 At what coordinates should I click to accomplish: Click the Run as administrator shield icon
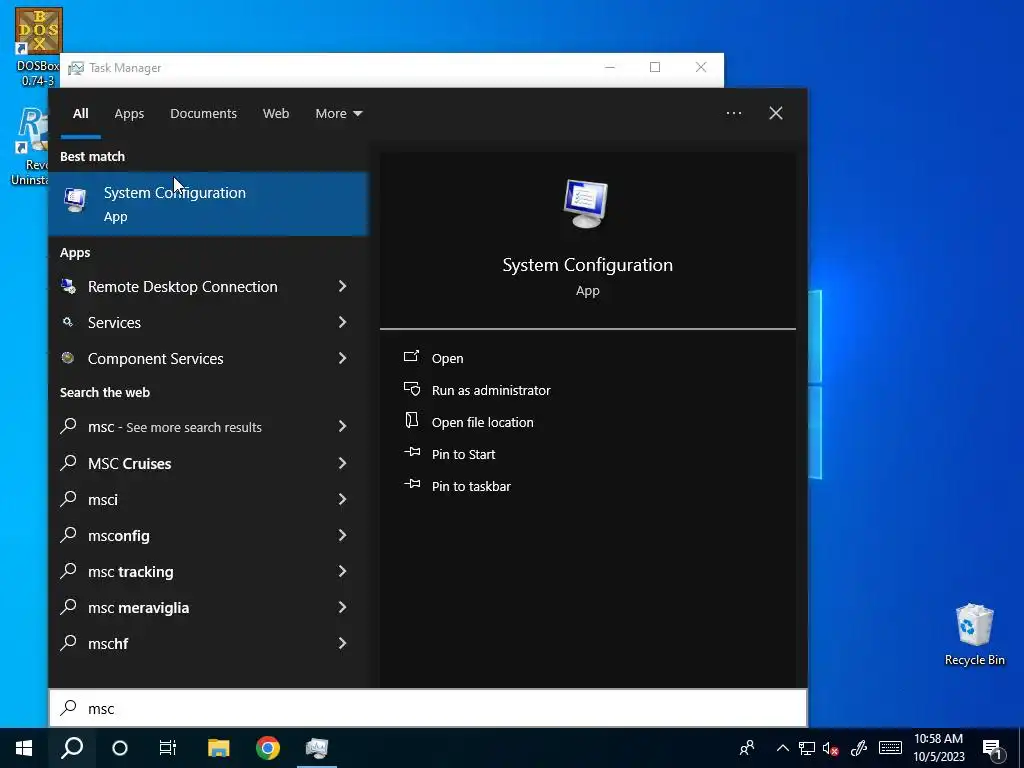tap(411, 389)
